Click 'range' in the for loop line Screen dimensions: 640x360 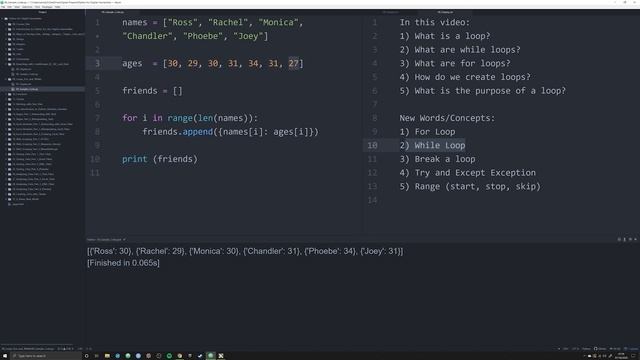coord(180,118)
